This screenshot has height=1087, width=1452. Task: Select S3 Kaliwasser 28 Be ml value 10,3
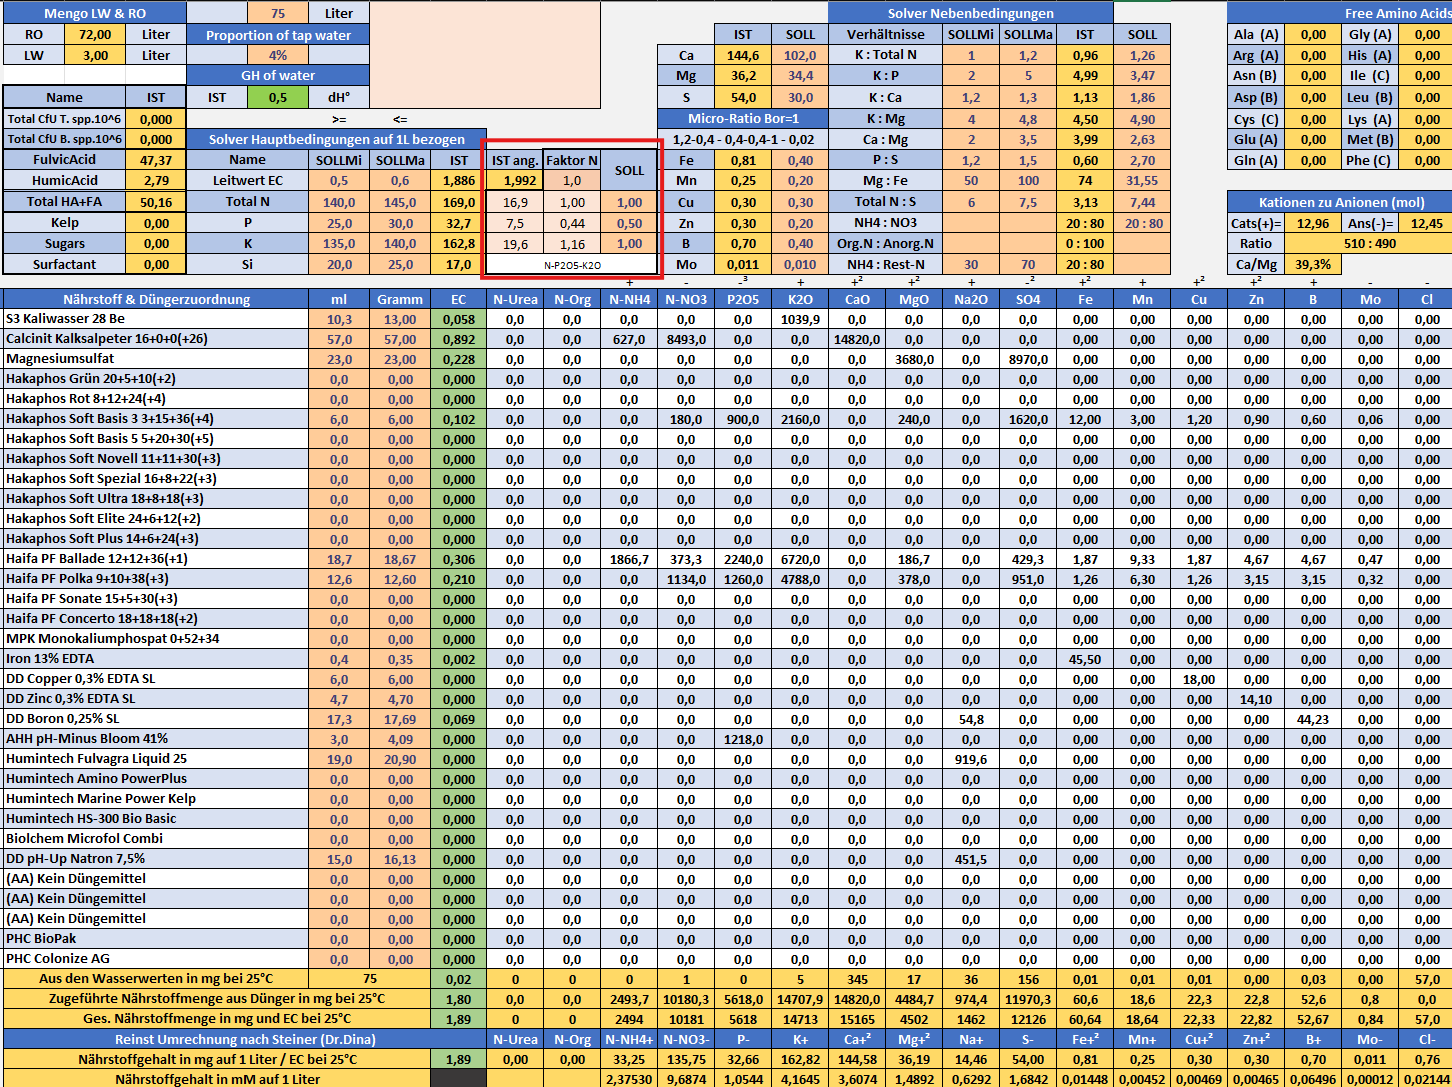tap(339, 319)
